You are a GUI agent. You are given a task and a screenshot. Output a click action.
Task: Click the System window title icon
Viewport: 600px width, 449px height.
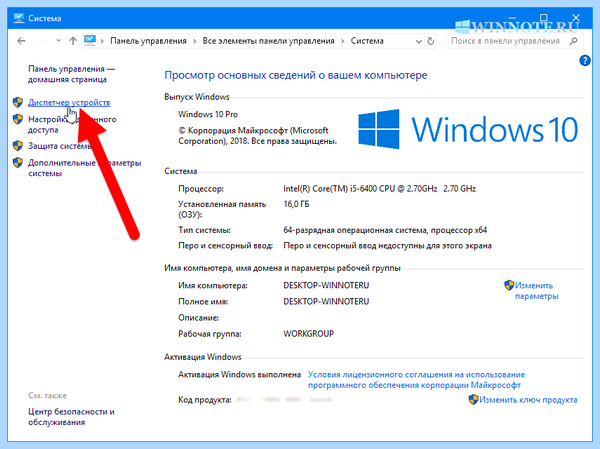19,18
